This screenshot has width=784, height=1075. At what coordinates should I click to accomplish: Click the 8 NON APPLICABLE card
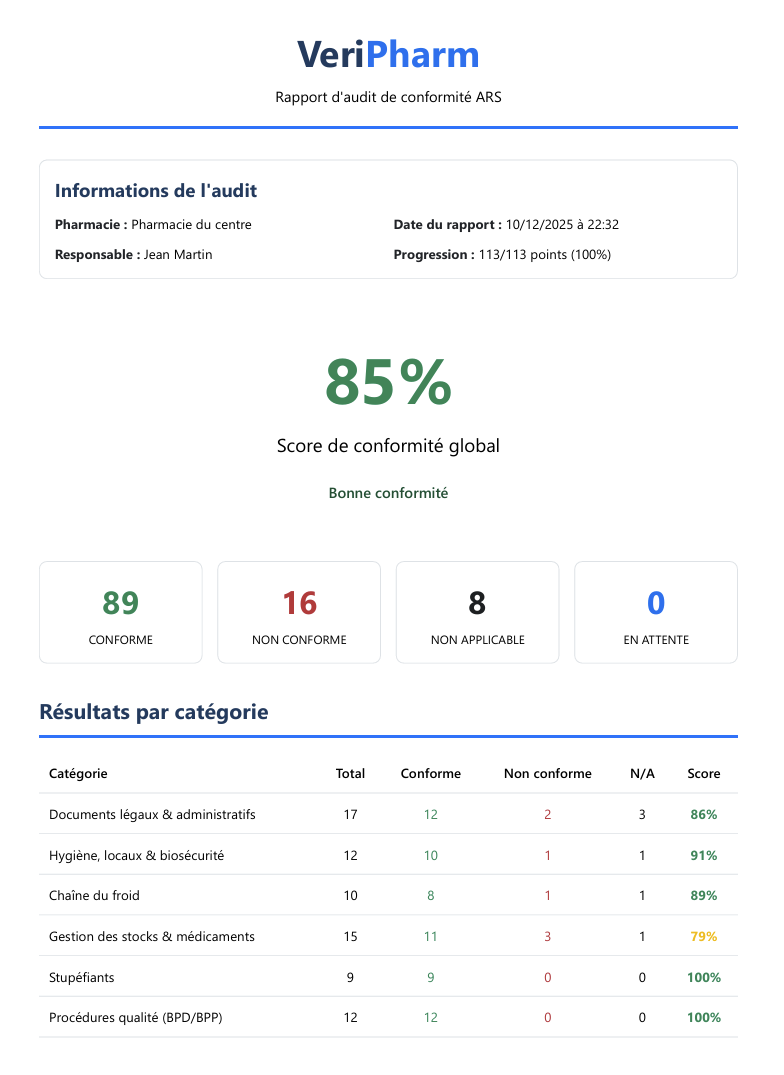[x=478, y=612]
